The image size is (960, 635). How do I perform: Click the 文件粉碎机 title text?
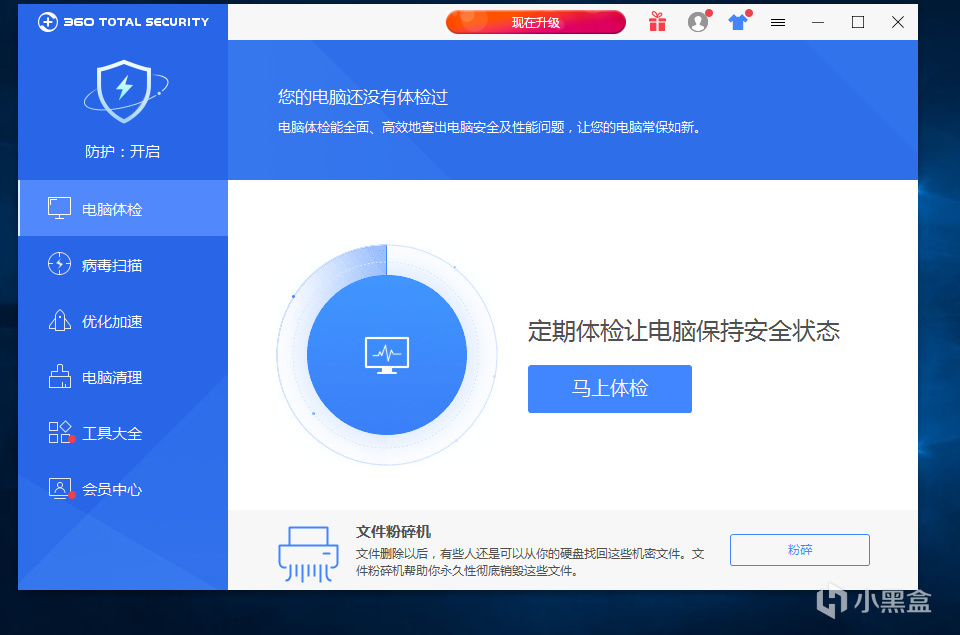tap(393, 532)
